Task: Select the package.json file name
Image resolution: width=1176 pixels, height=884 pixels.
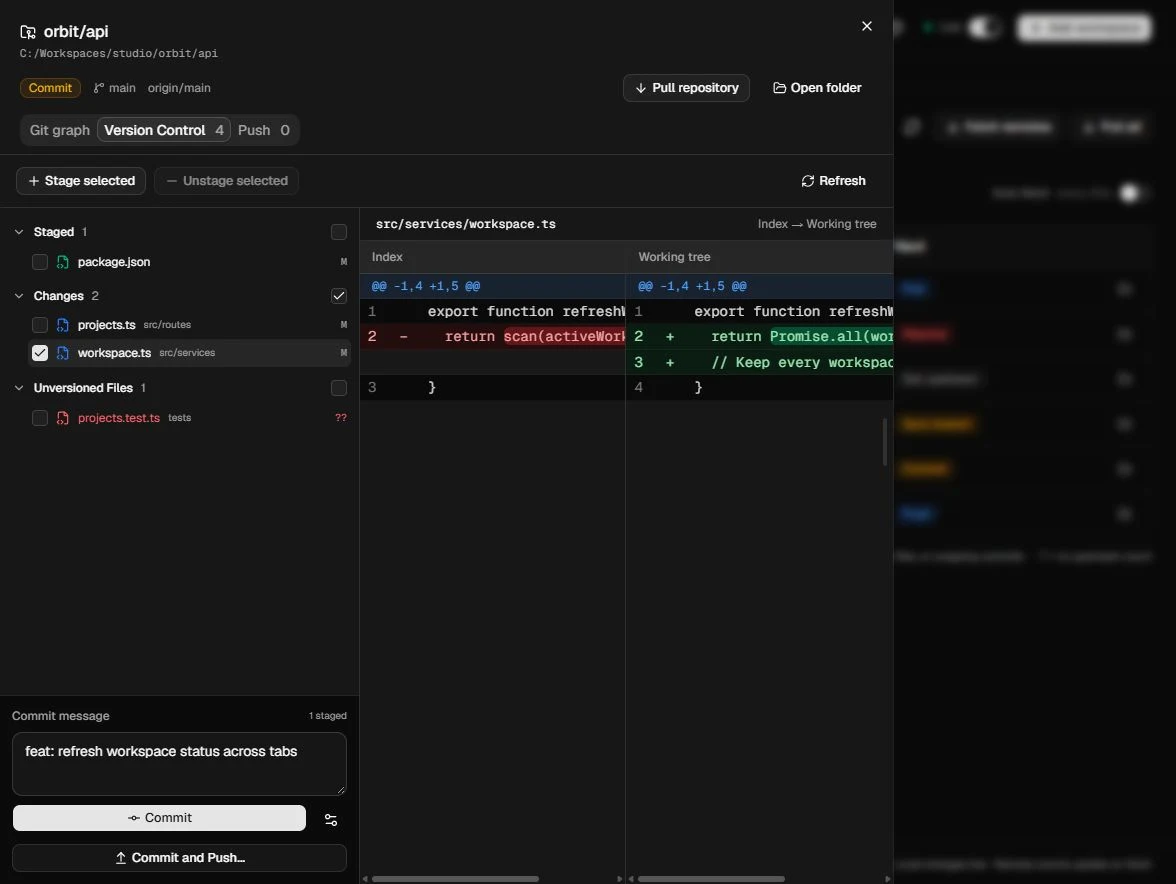Action: 114,262
